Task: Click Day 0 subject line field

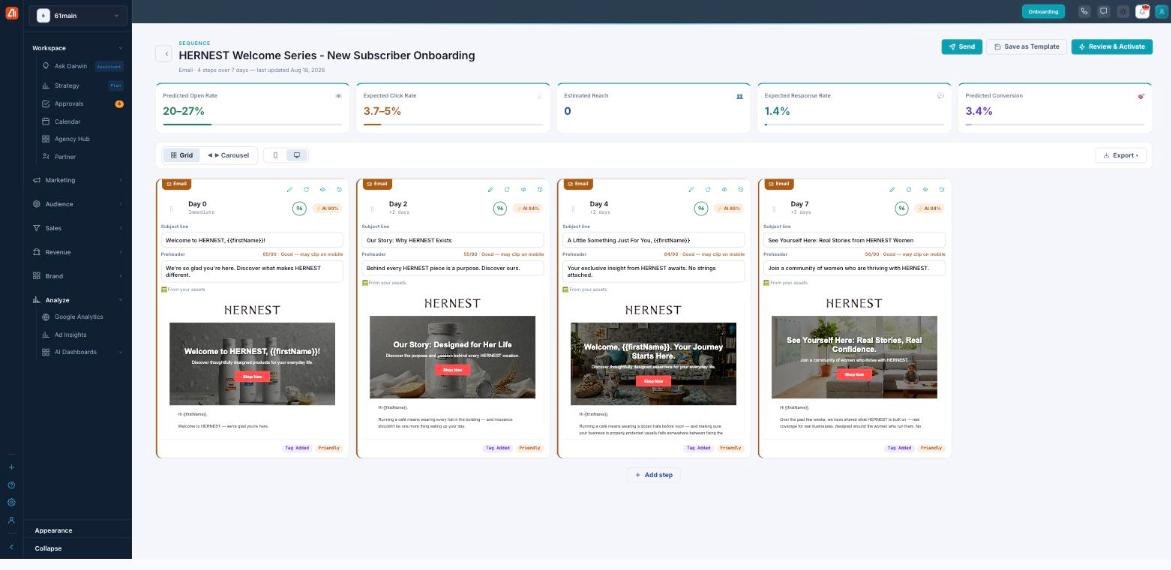Action: tap(252, 241)
